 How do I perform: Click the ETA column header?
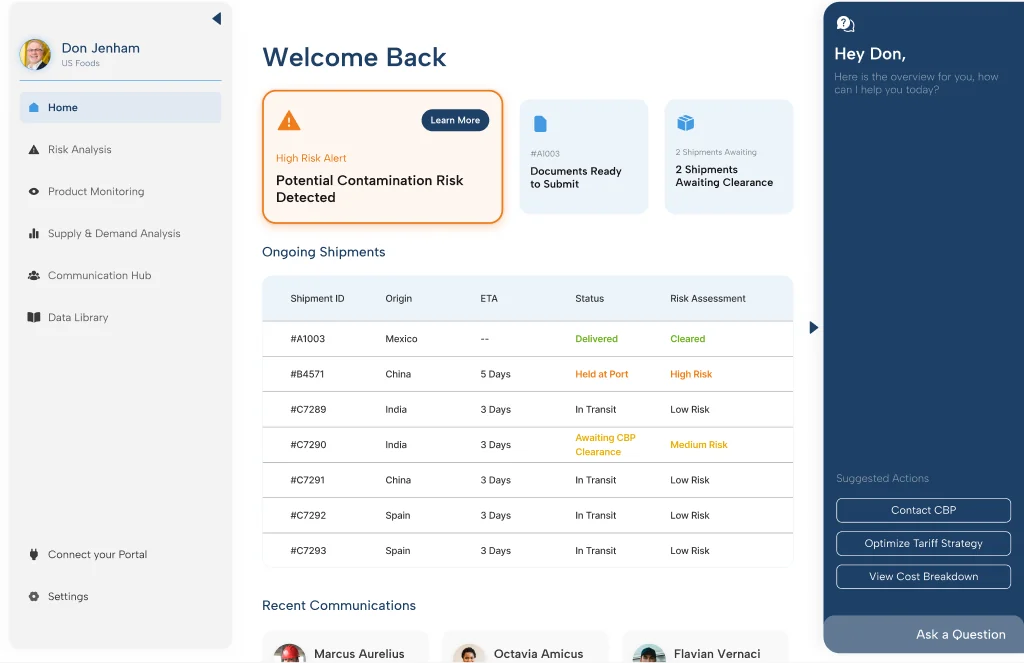489,299
